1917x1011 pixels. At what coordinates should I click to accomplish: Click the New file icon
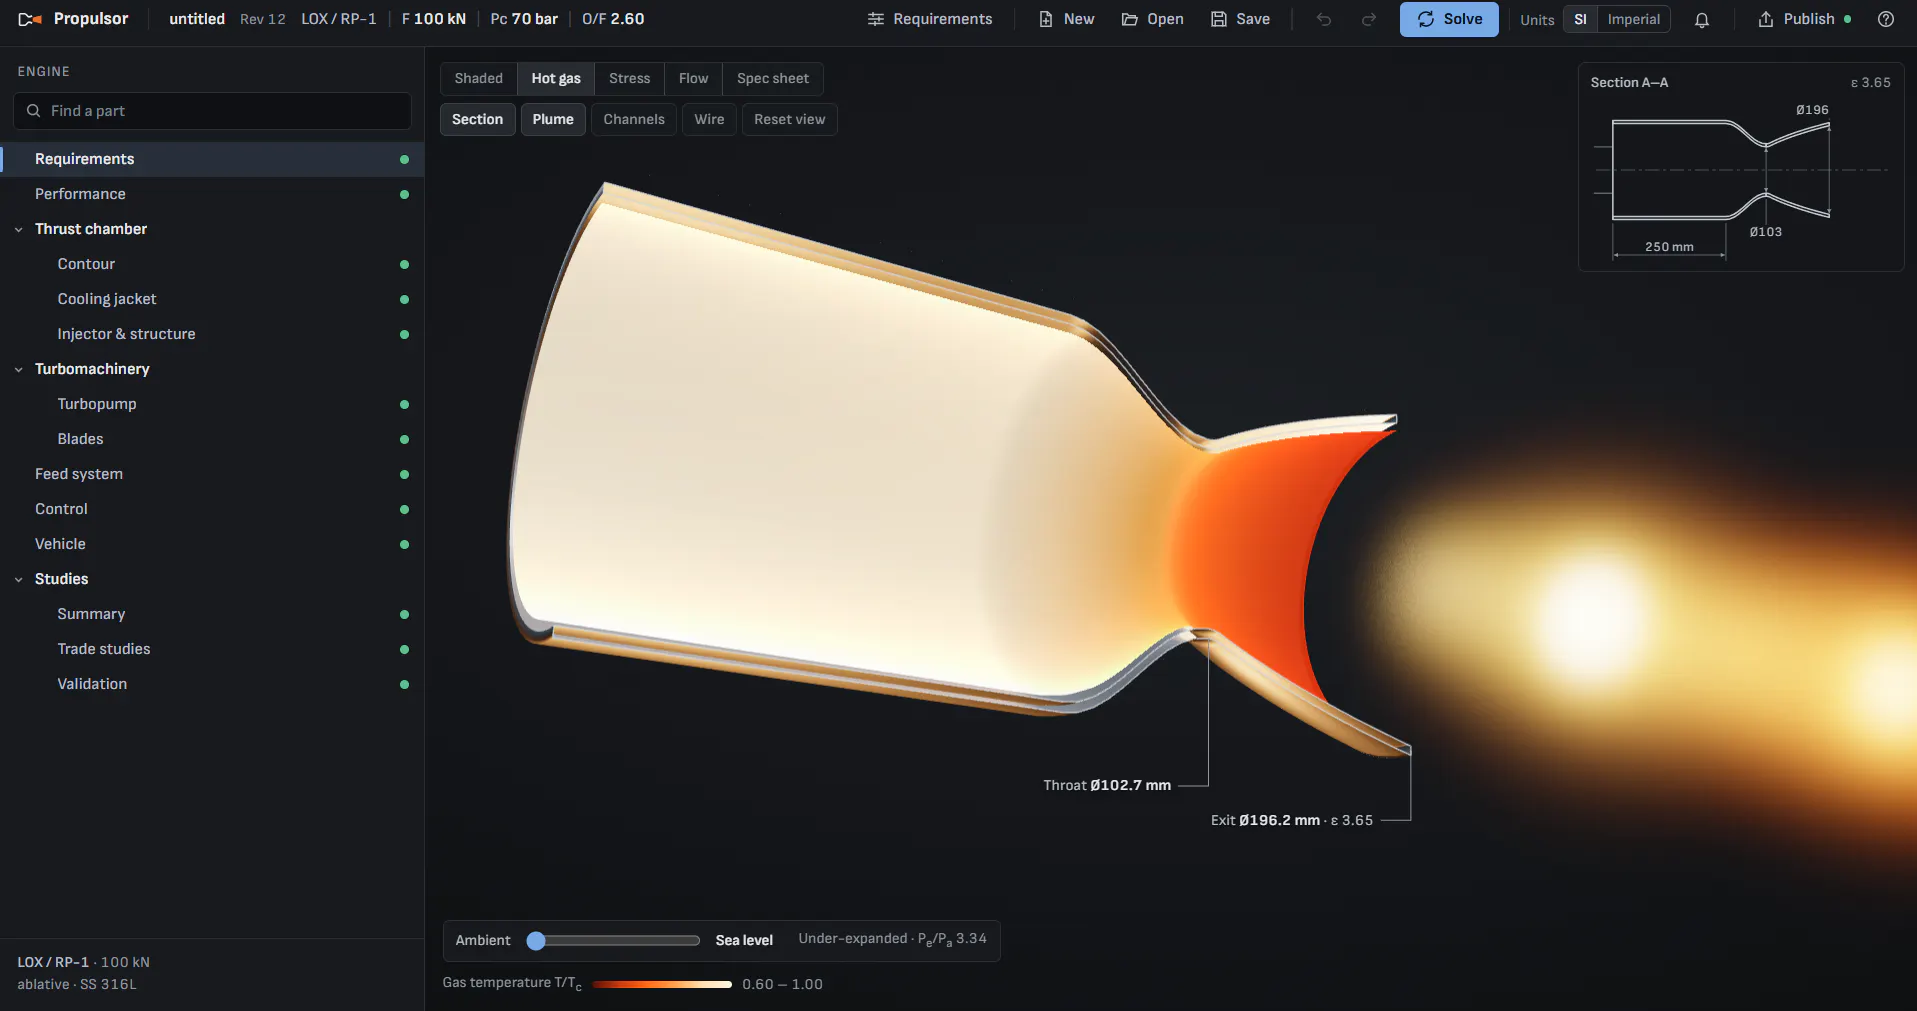[1046, 19]
